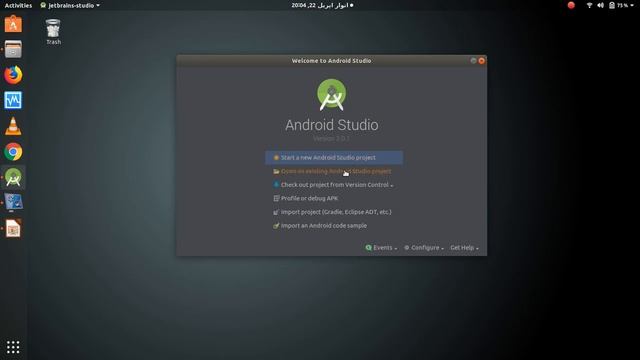The width and height of the screenshot is (640, 360).
Task: Launch Firefox from the dock
Action: pyautogui.click(x=13, y=75)
